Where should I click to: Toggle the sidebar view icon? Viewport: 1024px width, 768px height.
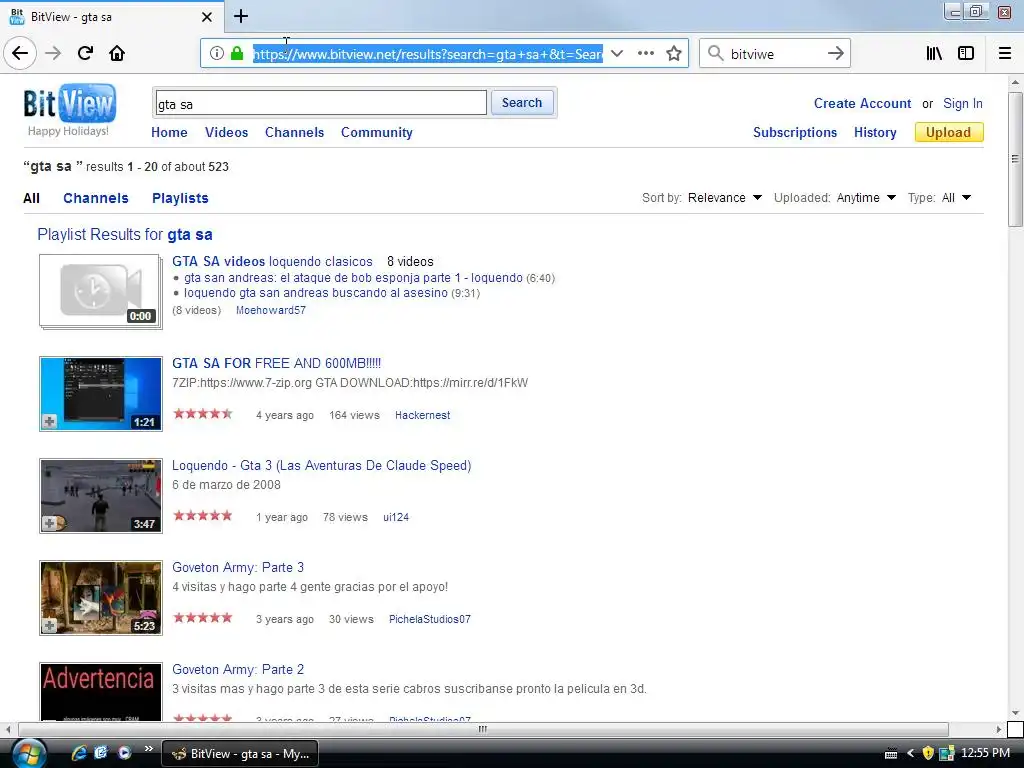point(966,54)
